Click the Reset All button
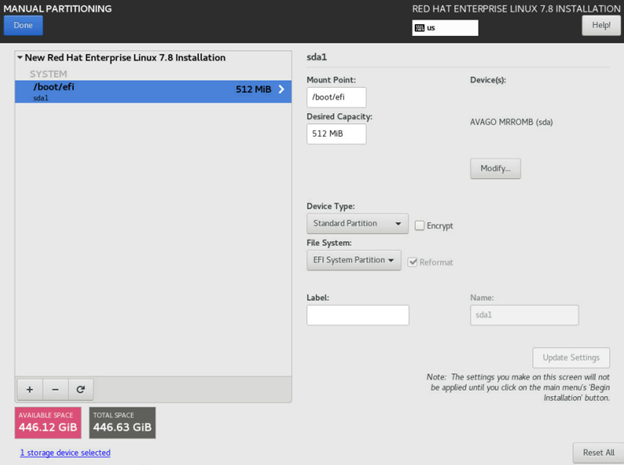This screenshot has height=465, width=624. pyautogui.click(x=597, y=453)
